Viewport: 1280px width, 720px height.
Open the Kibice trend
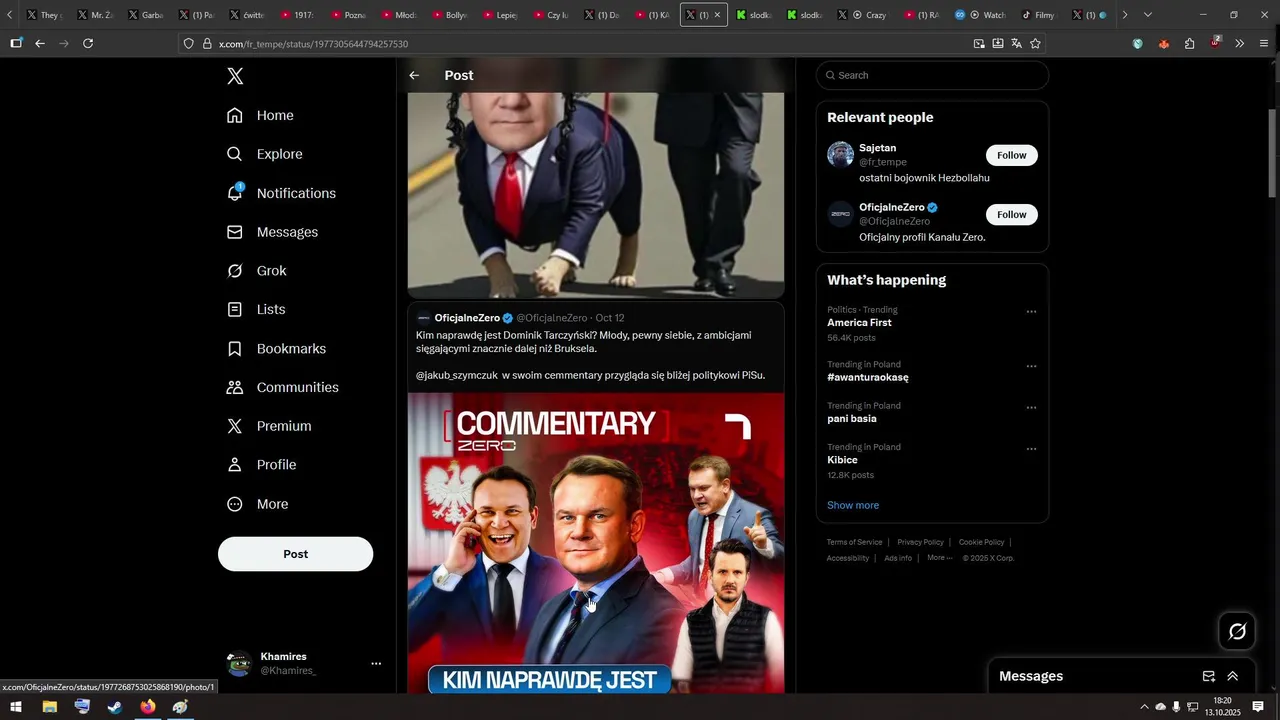pyautogui.click(x=842, y=460)
